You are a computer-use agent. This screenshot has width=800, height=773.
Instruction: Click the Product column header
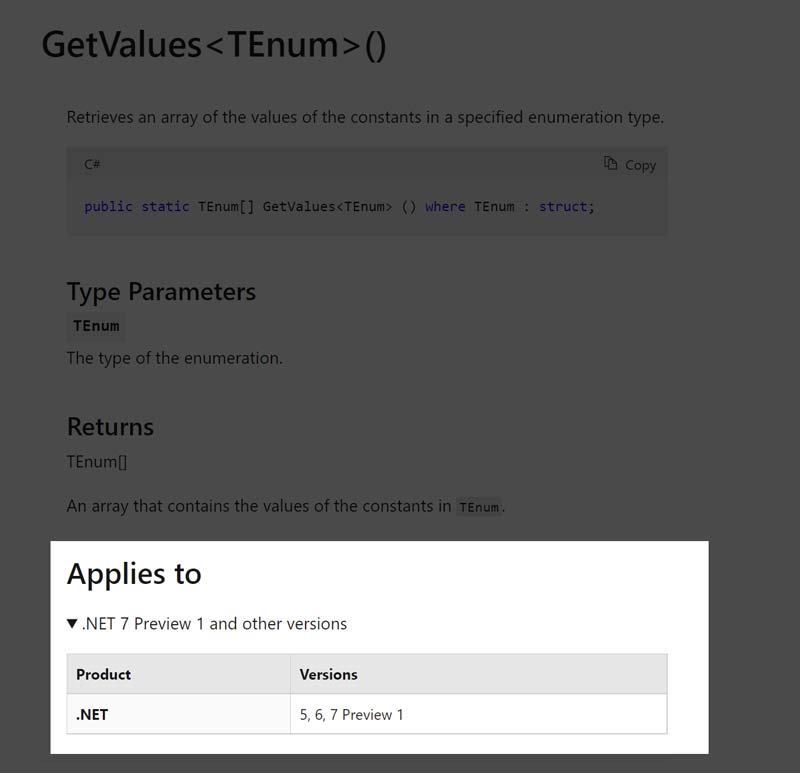coord(104,675)
